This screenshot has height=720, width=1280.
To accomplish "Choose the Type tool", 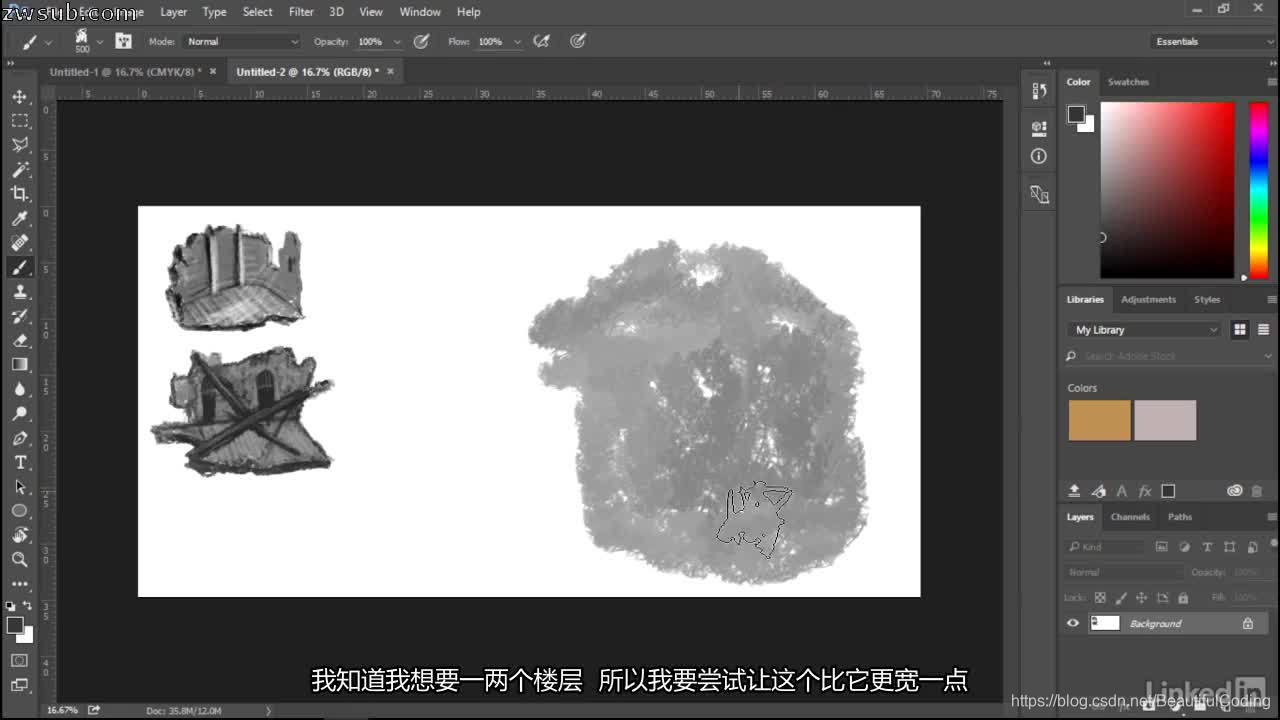I will 20,462.
